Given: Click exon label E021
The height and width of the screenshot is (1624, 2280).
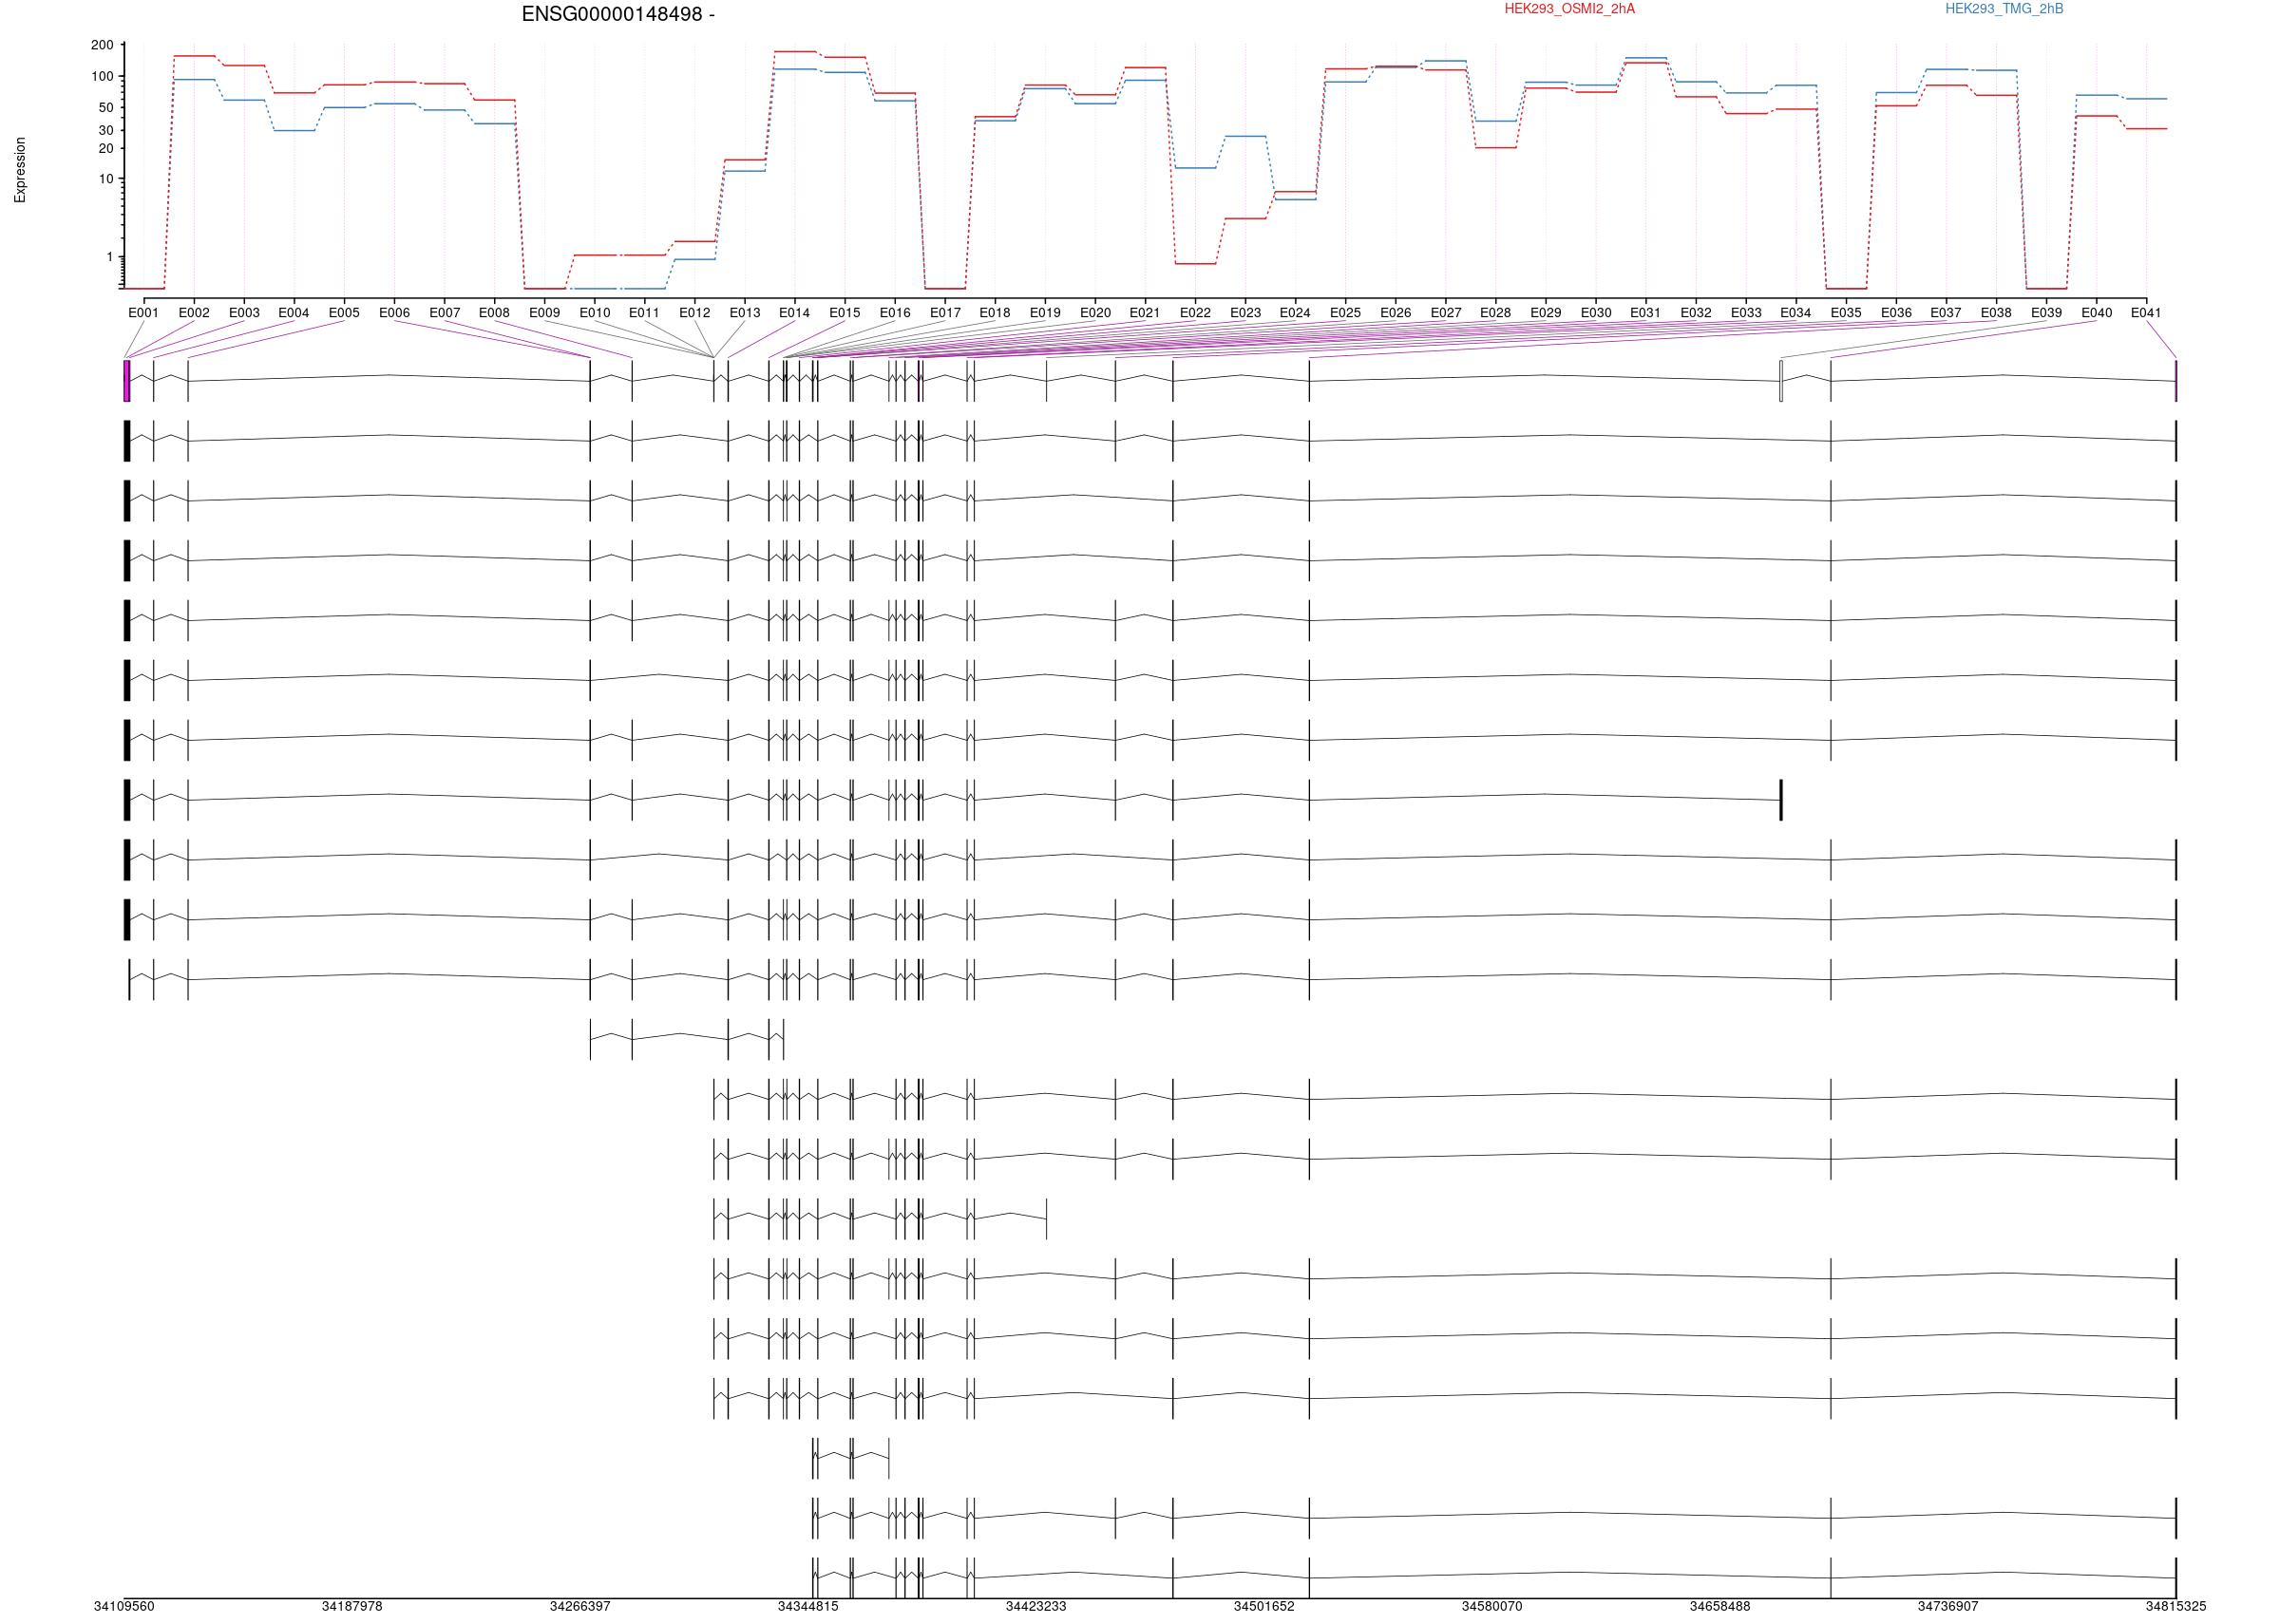Looking at the screenshot, I should click(1145, 313).
